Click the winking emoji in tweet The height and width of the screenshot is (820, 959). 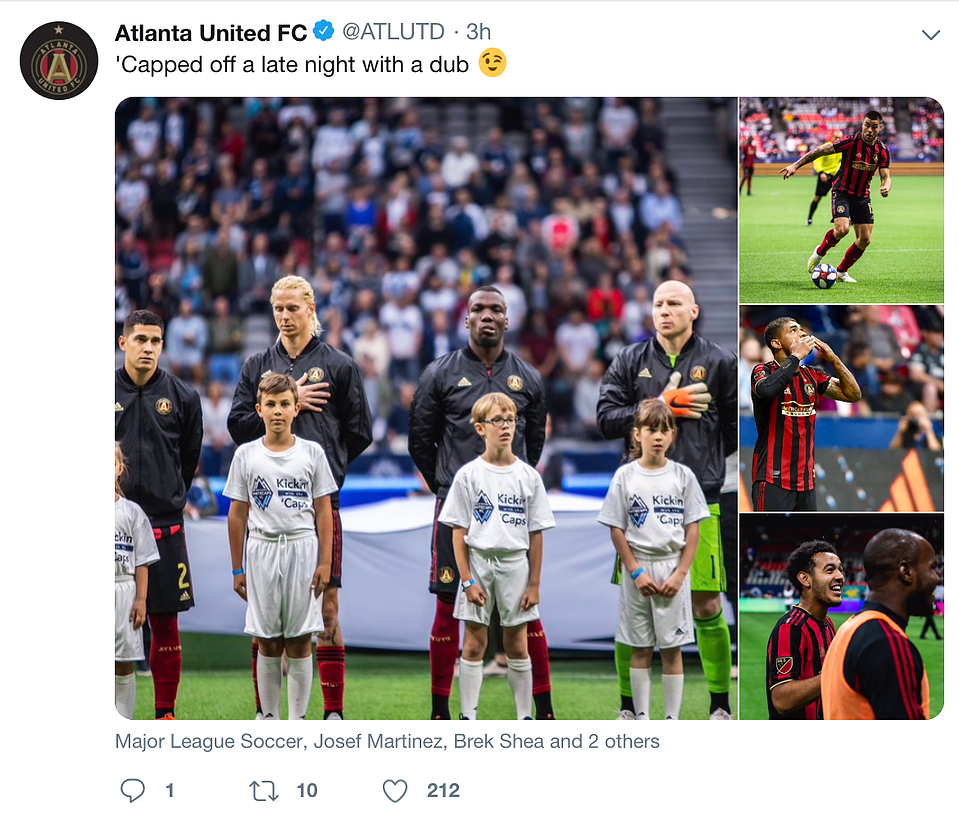[x=492, y=62]
